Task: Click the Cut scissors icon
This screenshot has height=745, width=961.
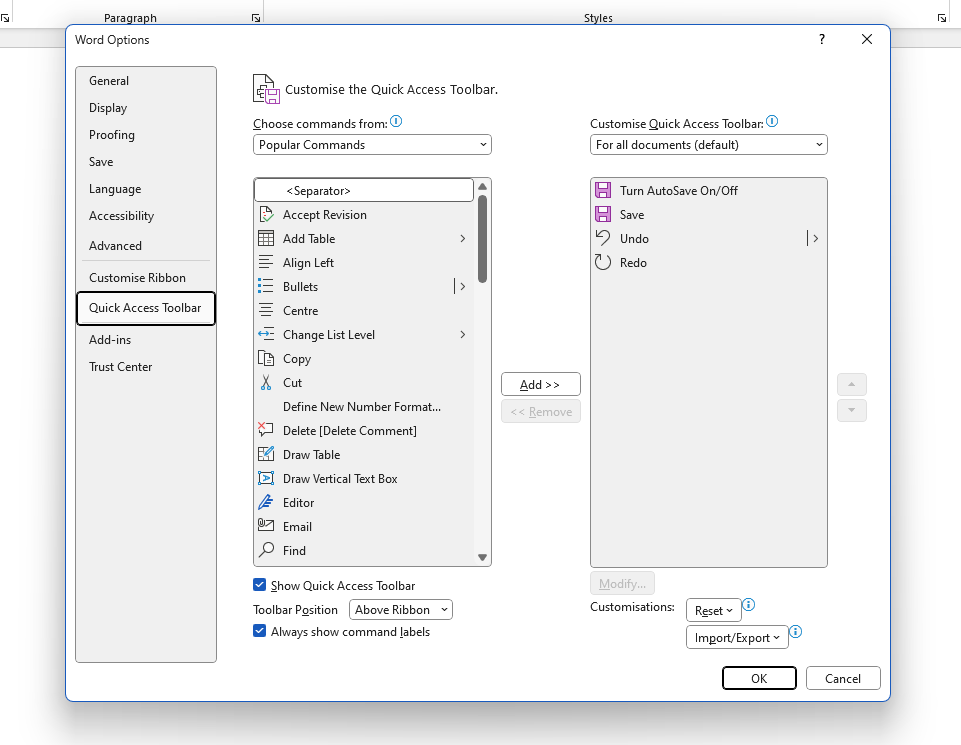Action: (x=266, y=382)
